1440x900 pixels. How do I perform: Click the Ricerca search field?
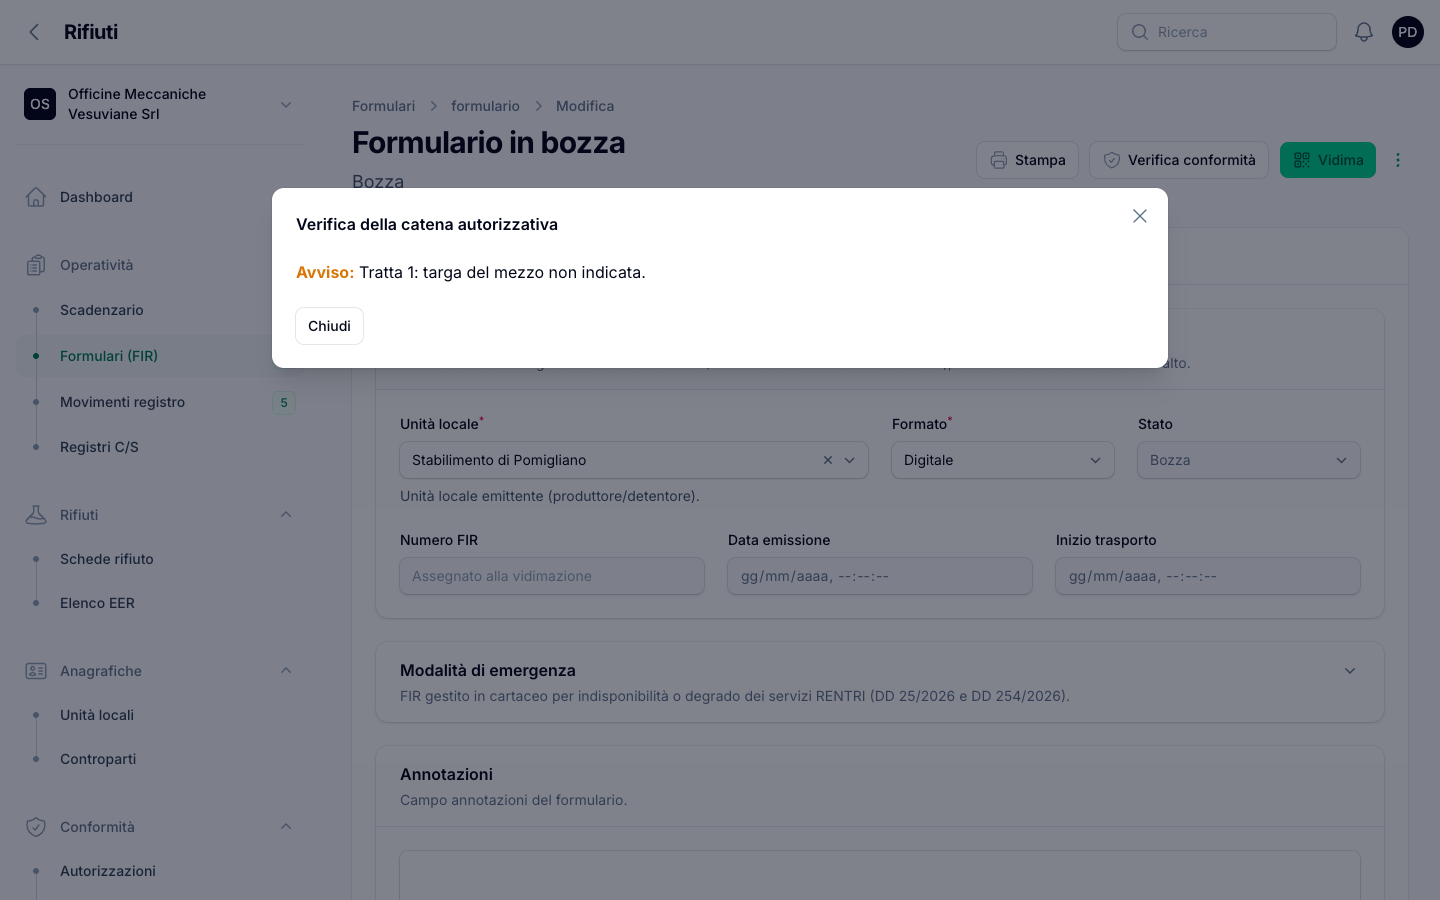pos(1227,32)
